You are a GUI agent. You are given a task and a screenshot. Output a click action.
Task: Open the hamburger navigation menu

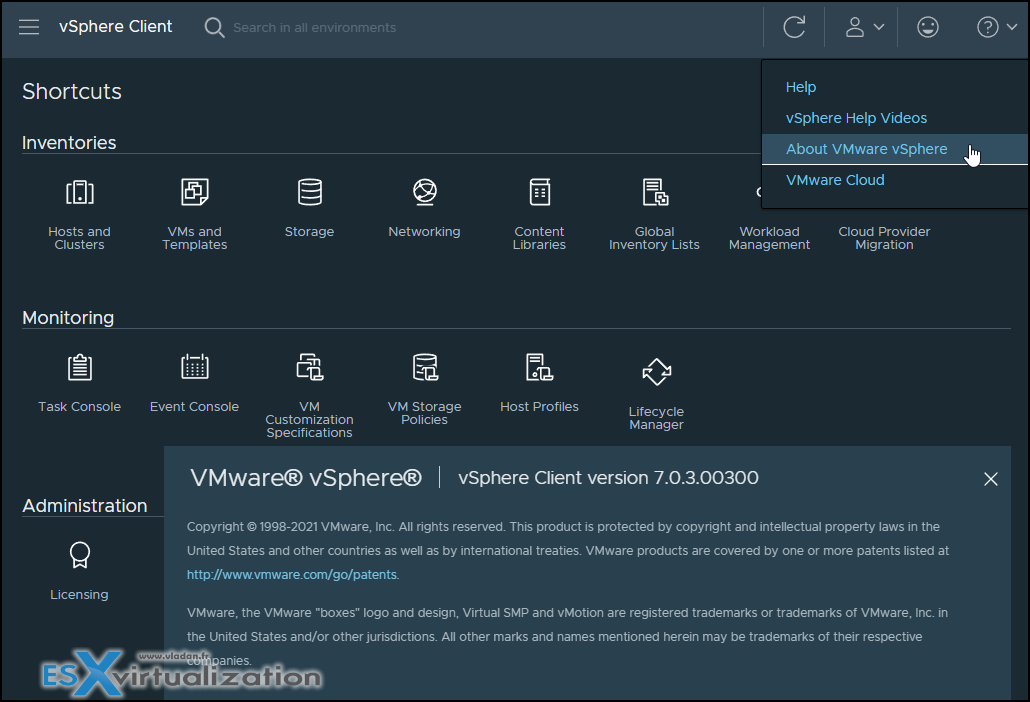click(x=29, y=27)
